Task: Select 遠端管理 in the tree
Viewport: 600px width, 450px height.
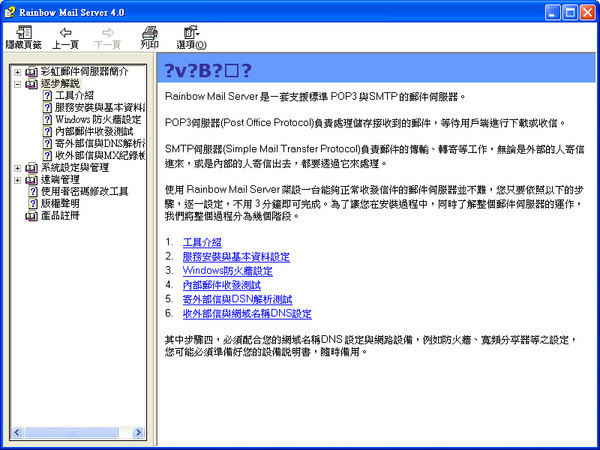Action: [60, 180]
